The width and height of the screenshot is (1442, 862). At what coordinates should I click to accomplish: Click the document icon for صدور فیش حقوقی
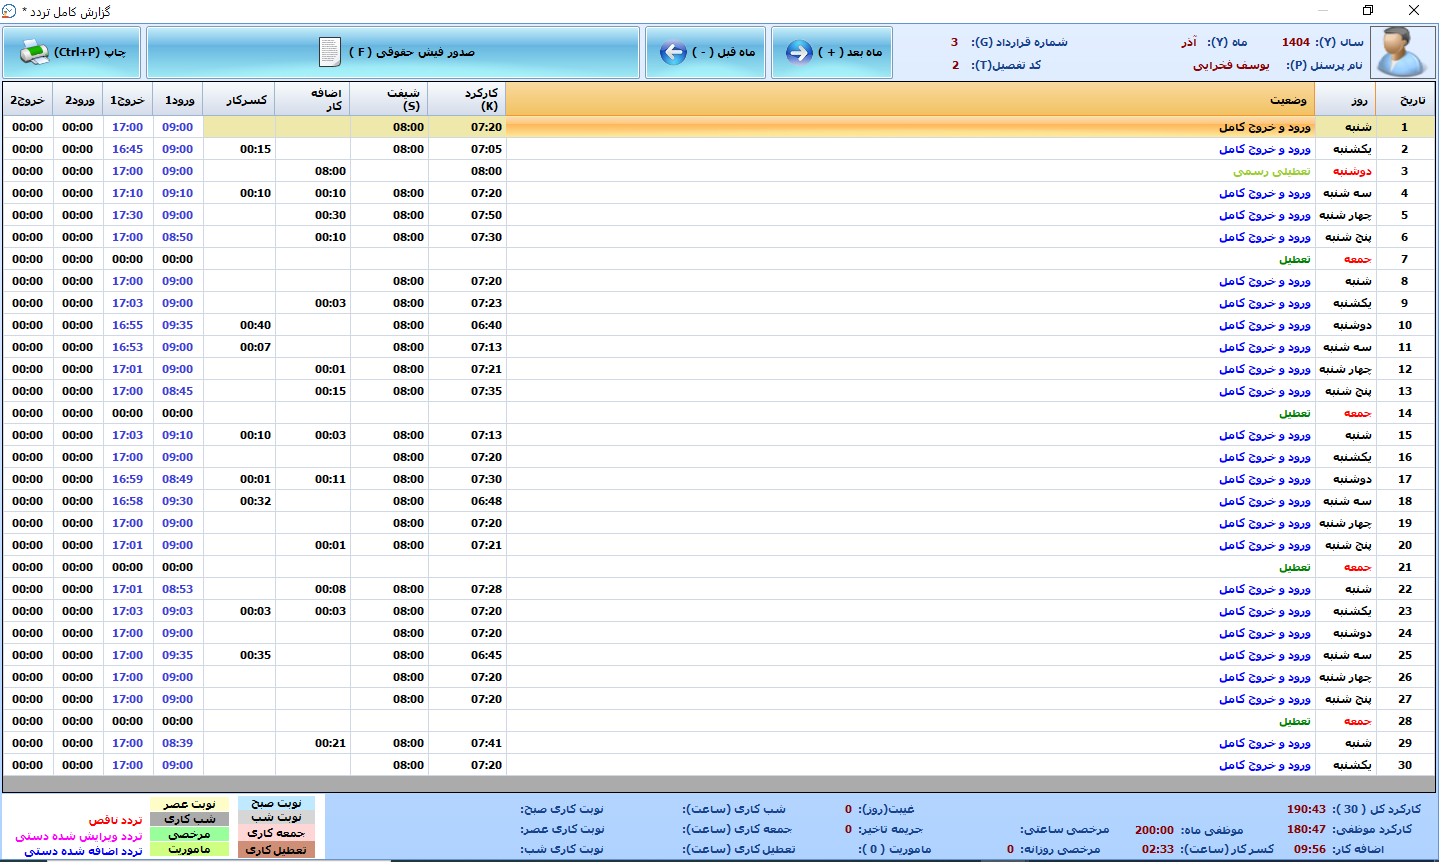[330, 52]
